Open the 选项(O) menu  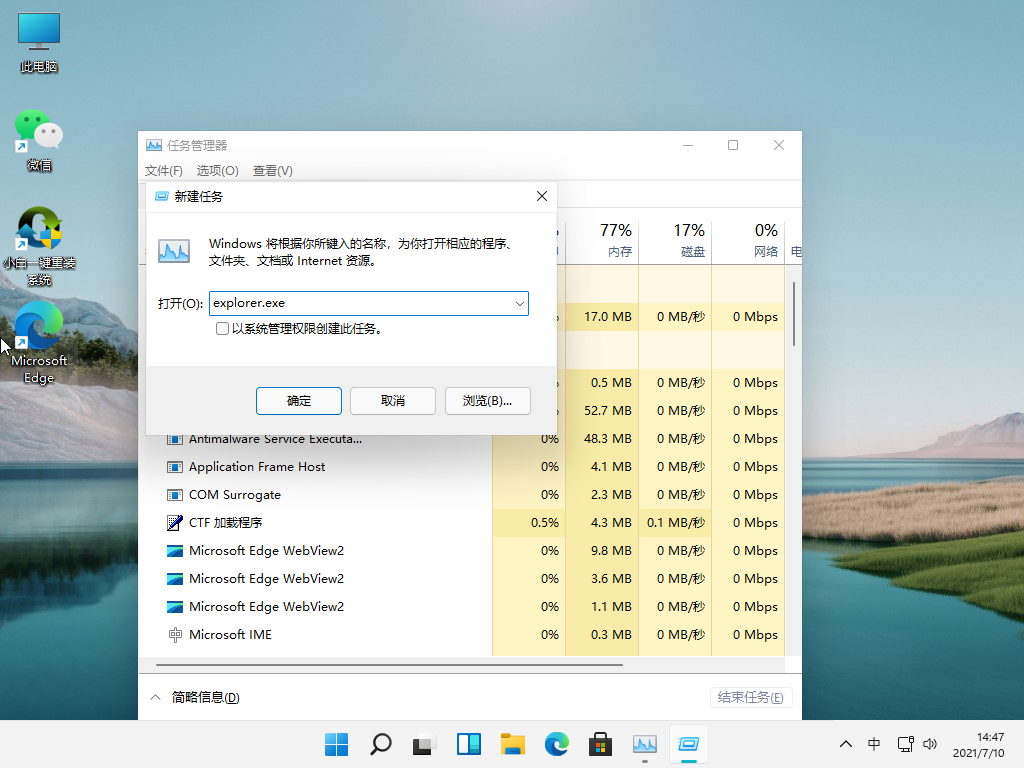click(x=217, y=171)
